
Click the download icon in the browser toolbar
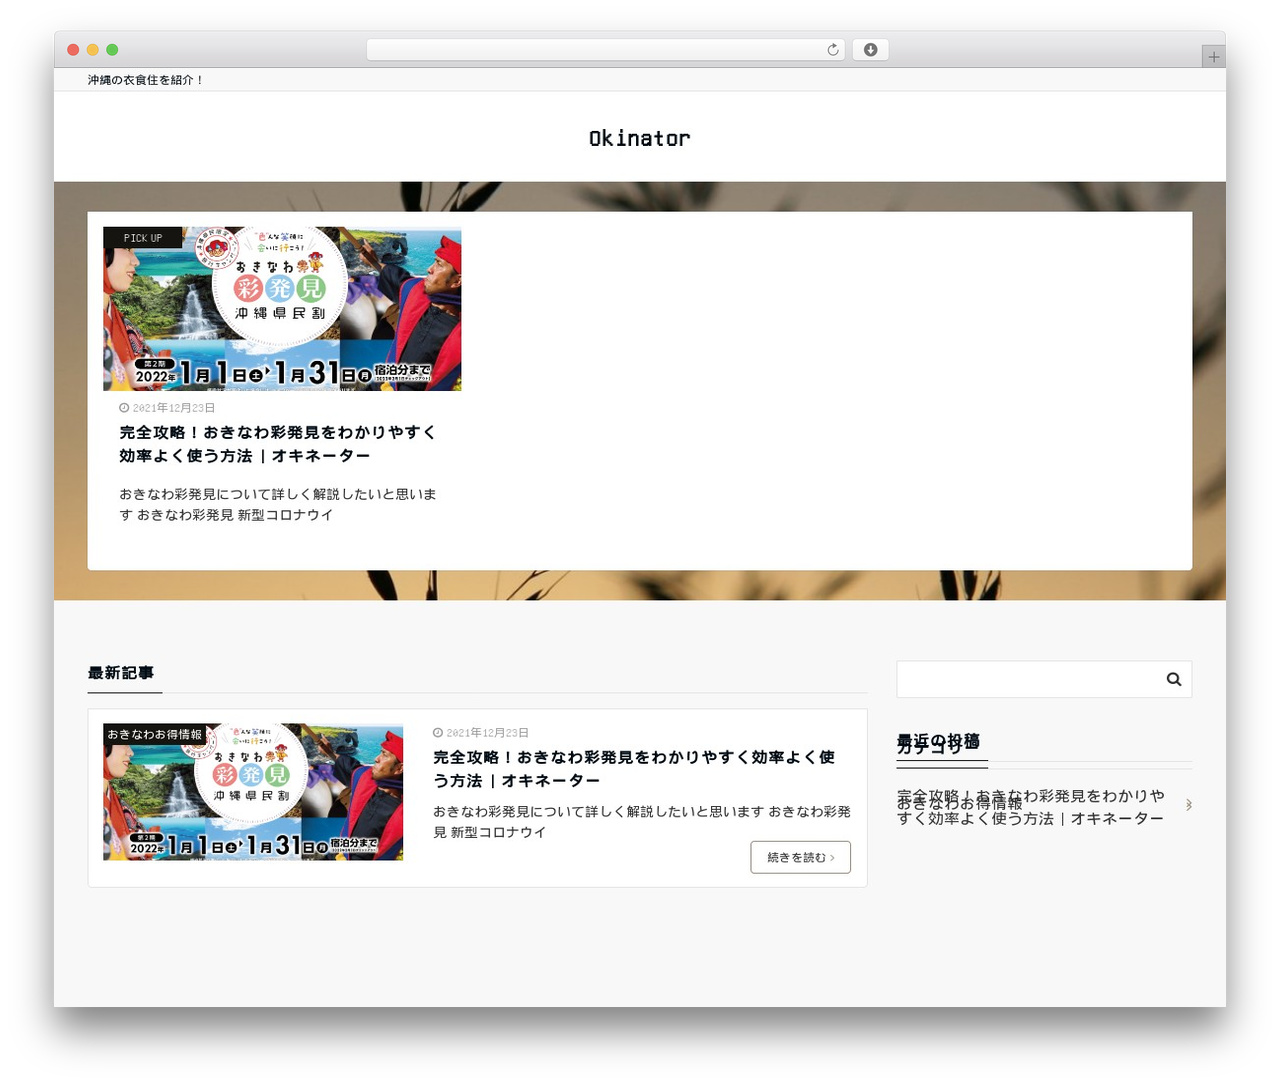pyautogui.click(x=870, y=50)
